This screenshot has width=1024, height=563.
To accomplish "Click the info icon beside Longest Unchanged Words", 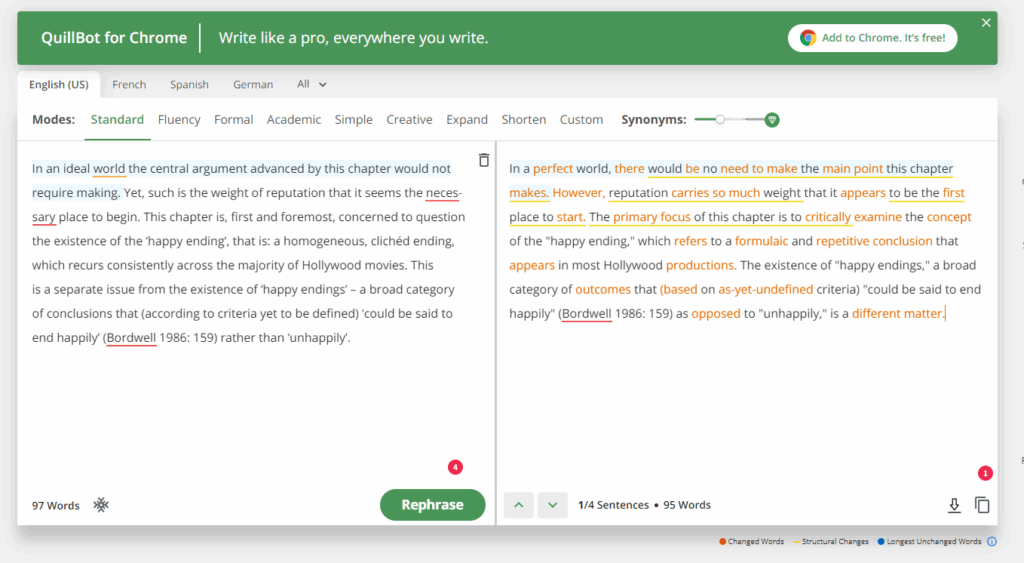I will (992, 542).
